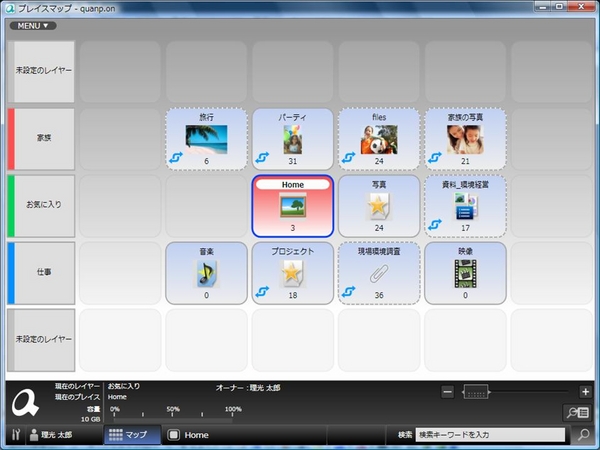Click the map zoom slider handle
Viewport: 600px width, 450px height.
click(x=475, y=391)
